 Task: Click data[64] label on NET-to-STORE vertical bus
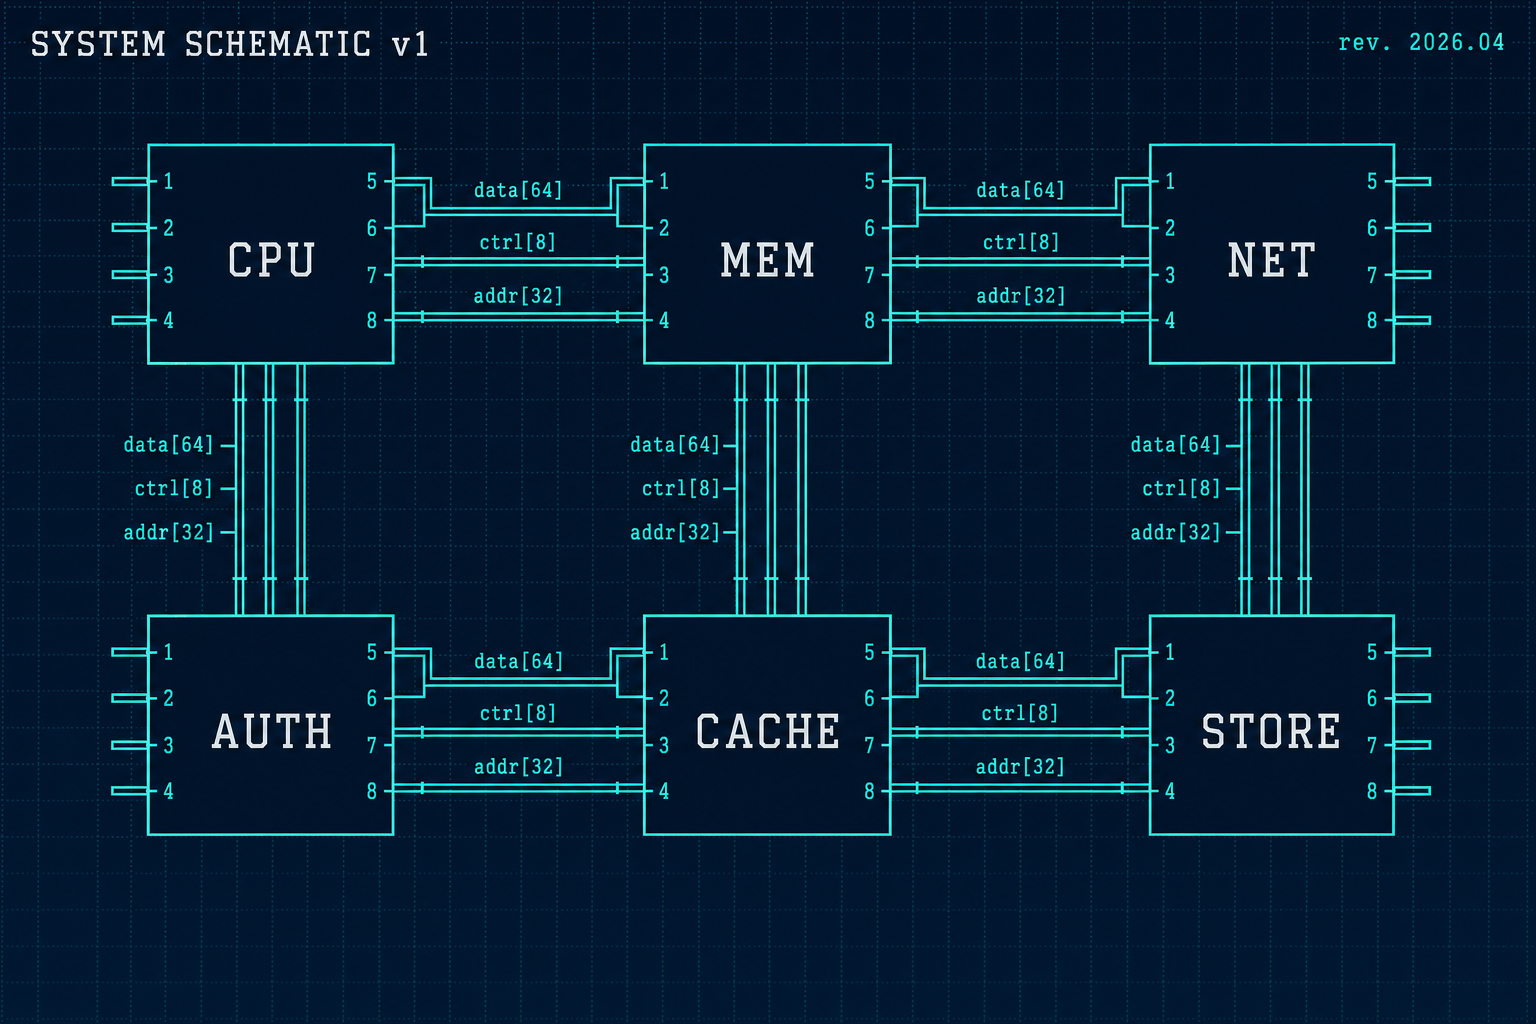[1175, 445]
